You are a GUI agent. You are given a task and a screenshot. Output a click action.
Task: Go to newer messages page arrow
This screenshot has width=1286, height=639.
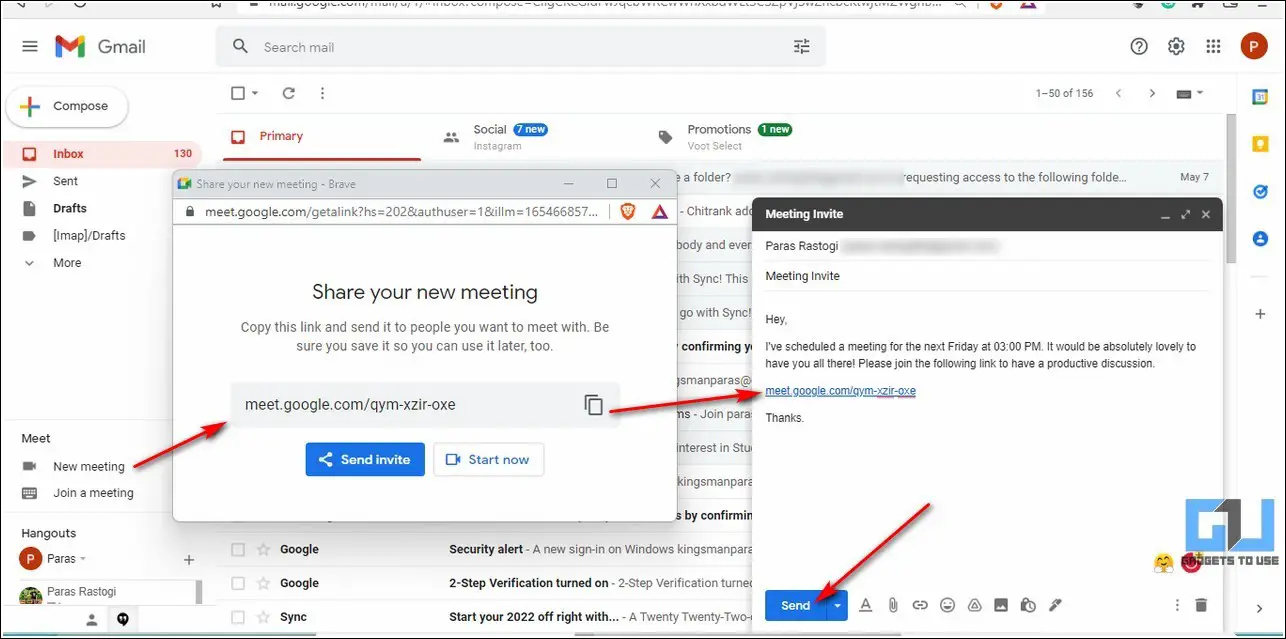pyautogui.click(x=1119, y=93)
